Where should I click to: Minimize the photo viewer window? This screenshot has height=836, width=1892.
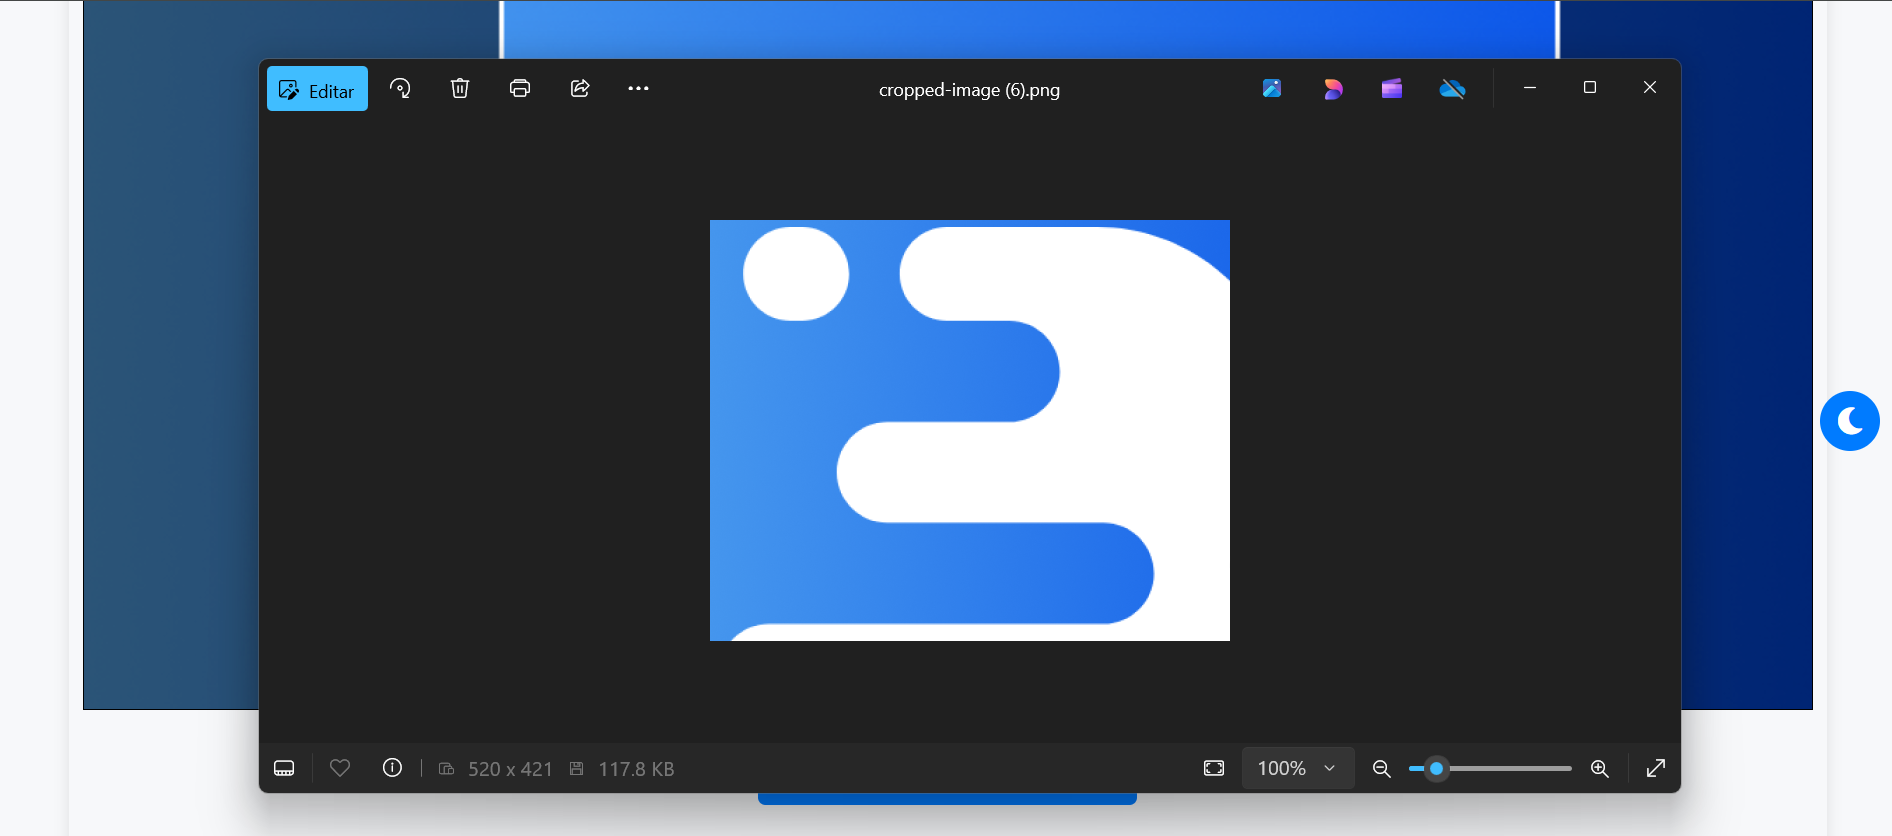click(x=1530, y=88)
